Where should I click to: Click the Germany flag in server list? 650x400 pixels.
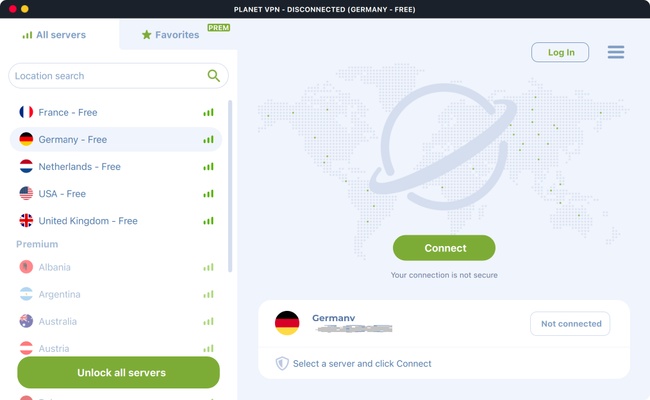[26, 139]
